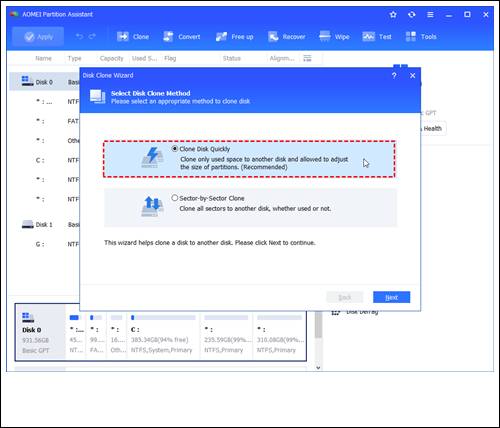
Task: Click the Alignment column header
Action: [282, 58]
